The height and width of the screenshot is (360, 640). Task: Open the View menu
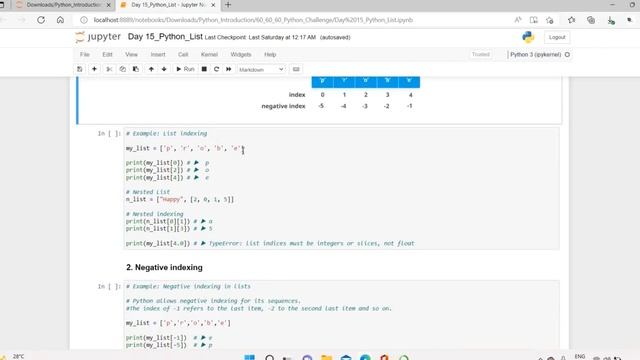click(131, 55)
